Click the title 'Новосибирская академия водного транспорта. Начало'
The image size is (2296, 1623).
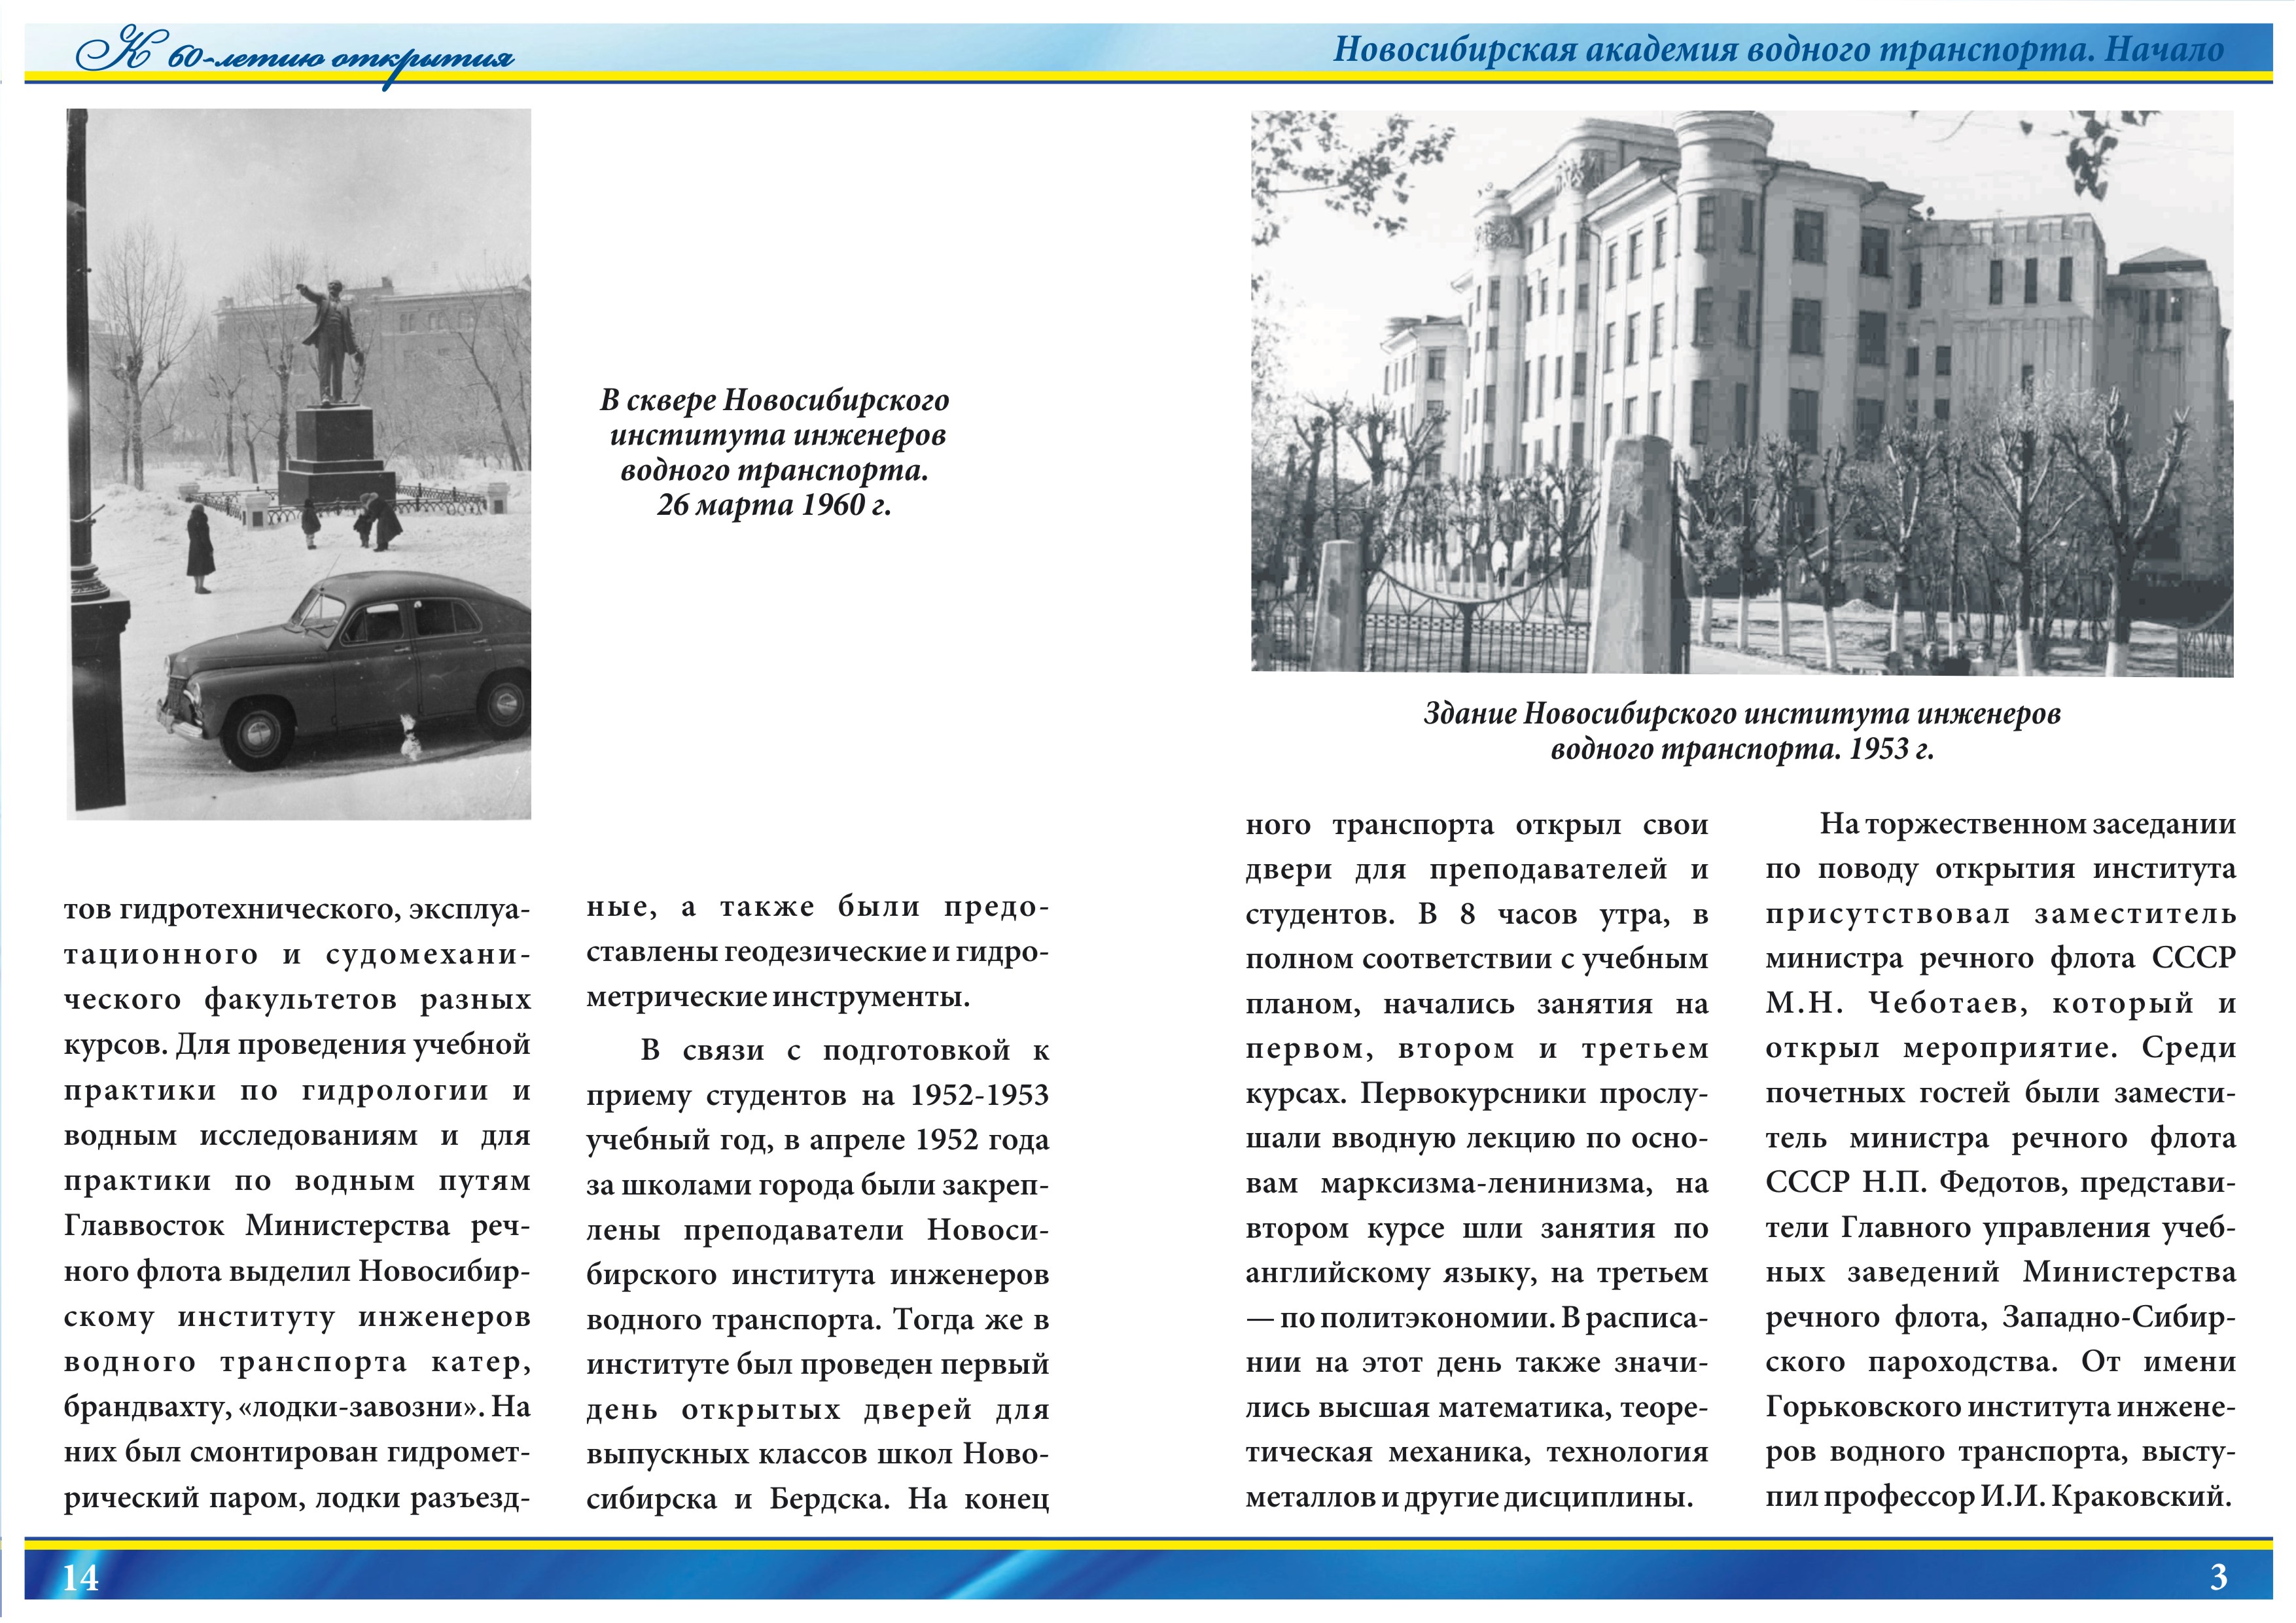1779,49
